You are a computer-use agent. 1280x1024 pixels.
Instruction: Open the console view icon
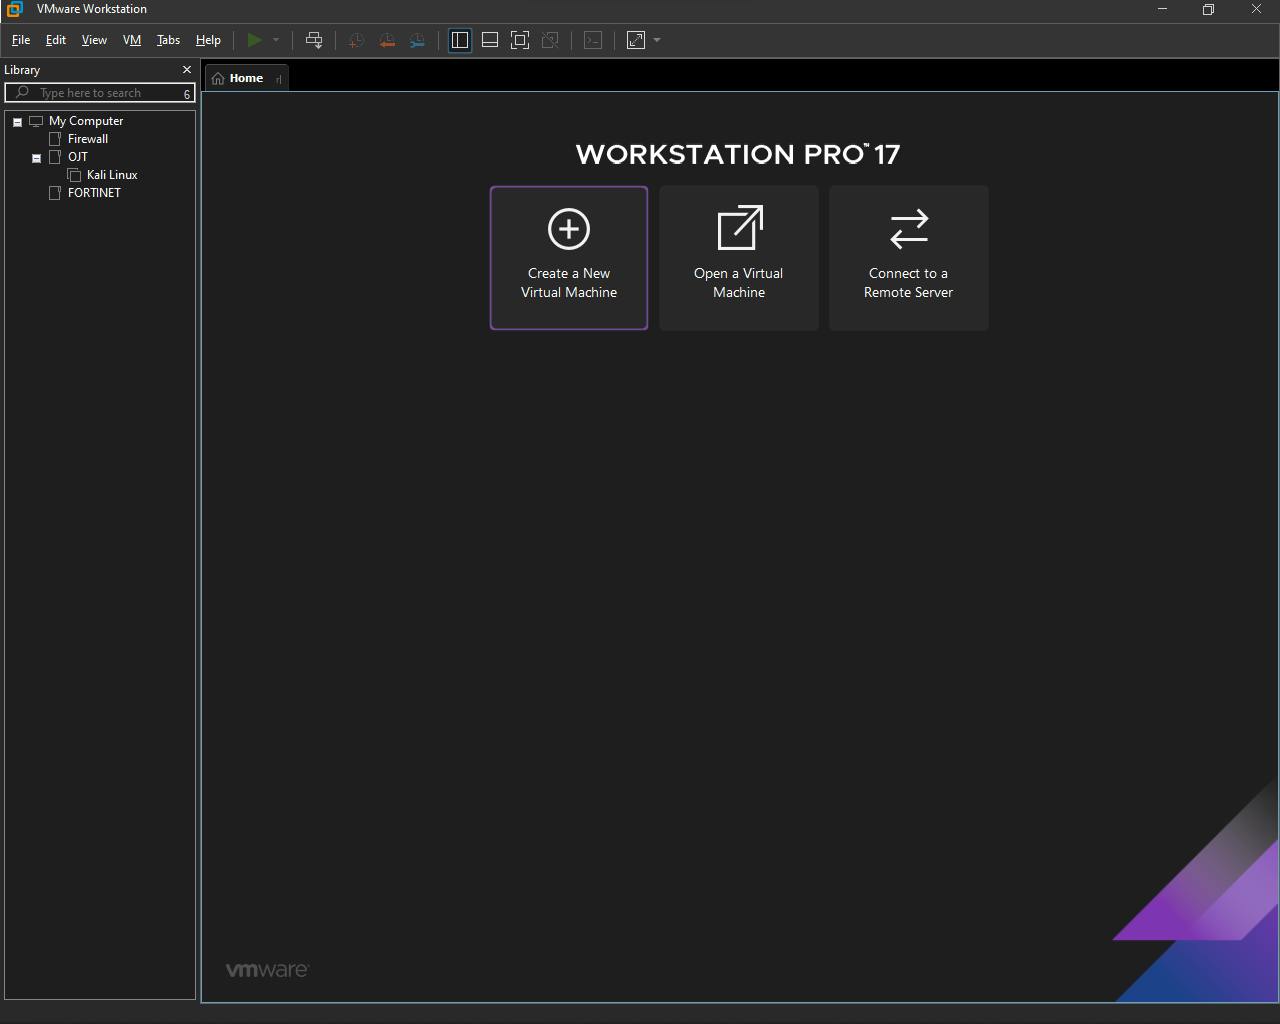coord(593,40)
